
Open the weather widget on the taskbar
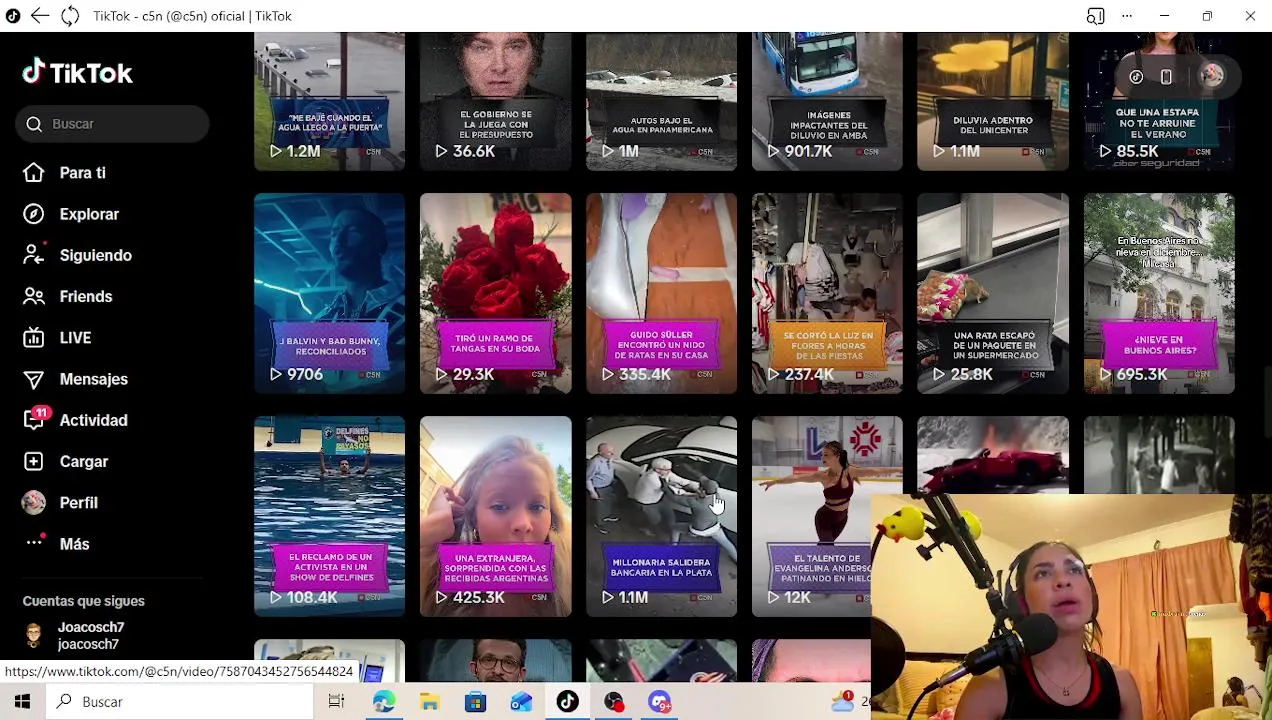pyautogui.click(x=845, y=702)
